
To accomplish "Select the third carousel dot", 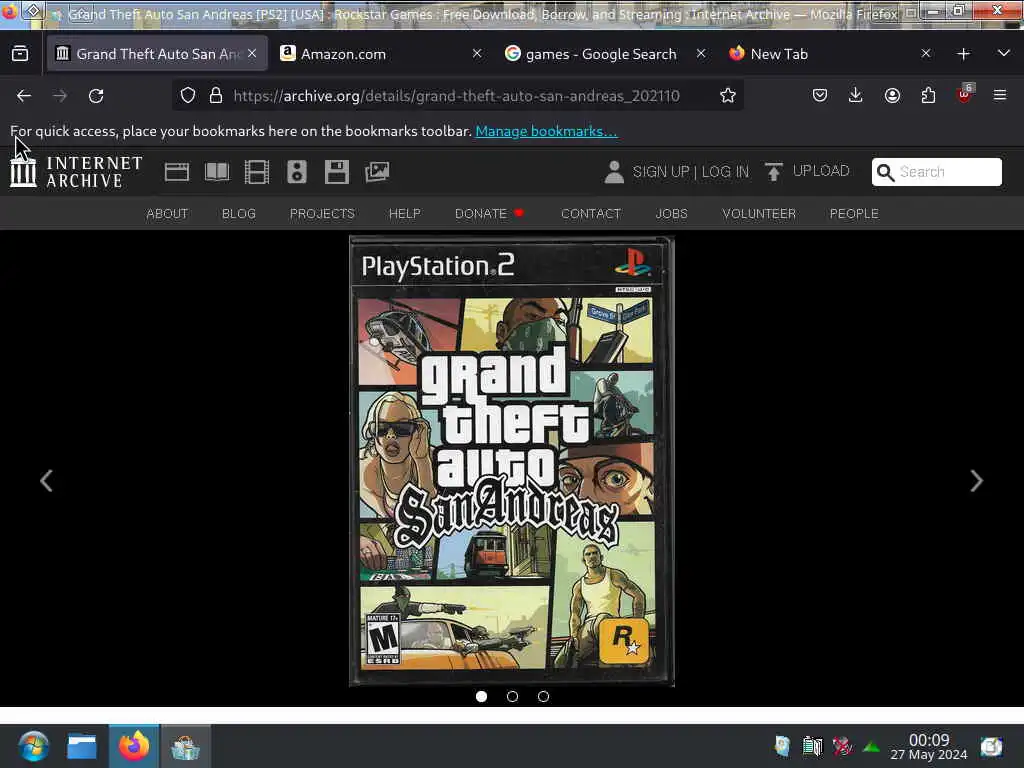I will click(x=543, y=697).
